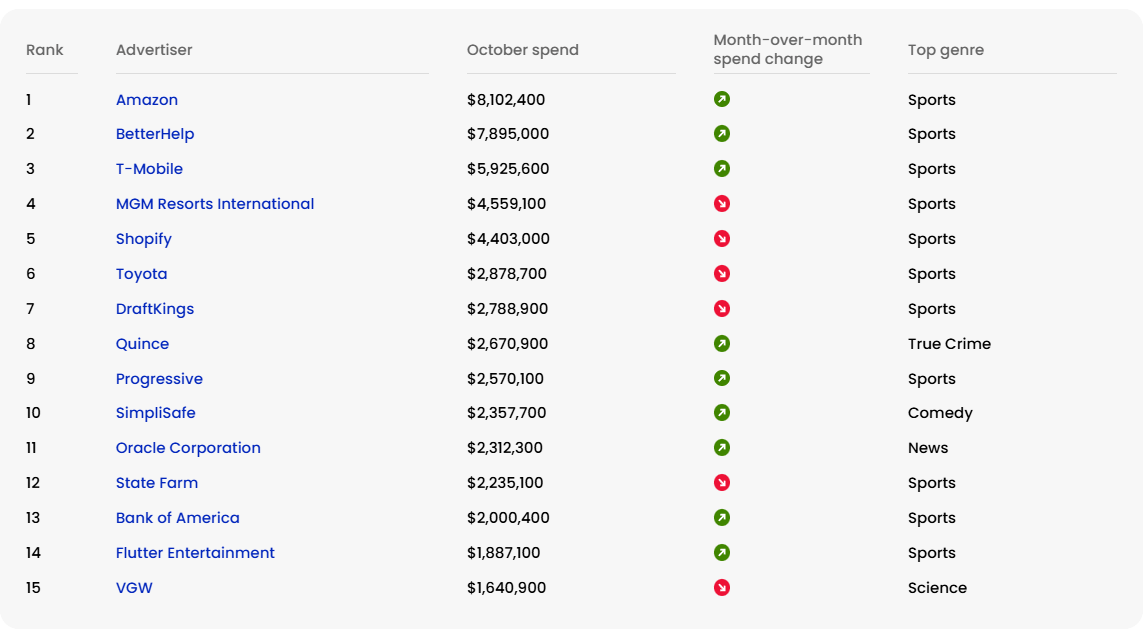Click Oracle Corporation's green up arrow icon

point(721,448)
